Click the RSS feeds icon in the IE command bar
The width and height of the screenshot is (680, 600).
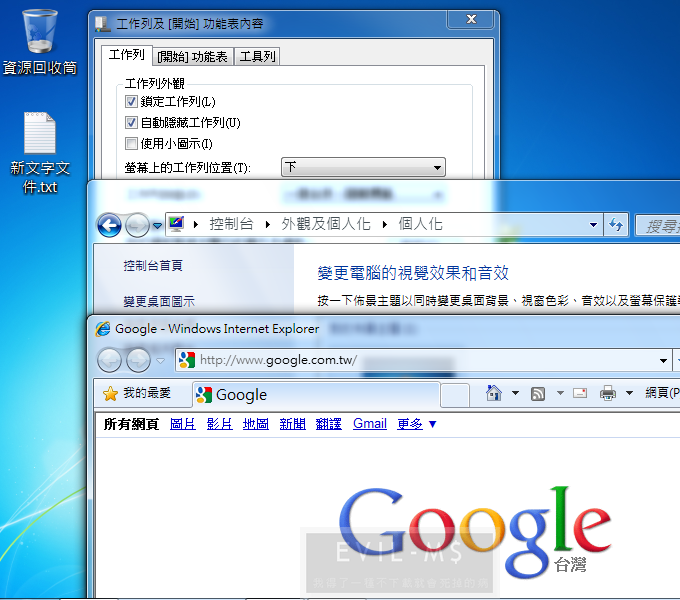point(538,394)
